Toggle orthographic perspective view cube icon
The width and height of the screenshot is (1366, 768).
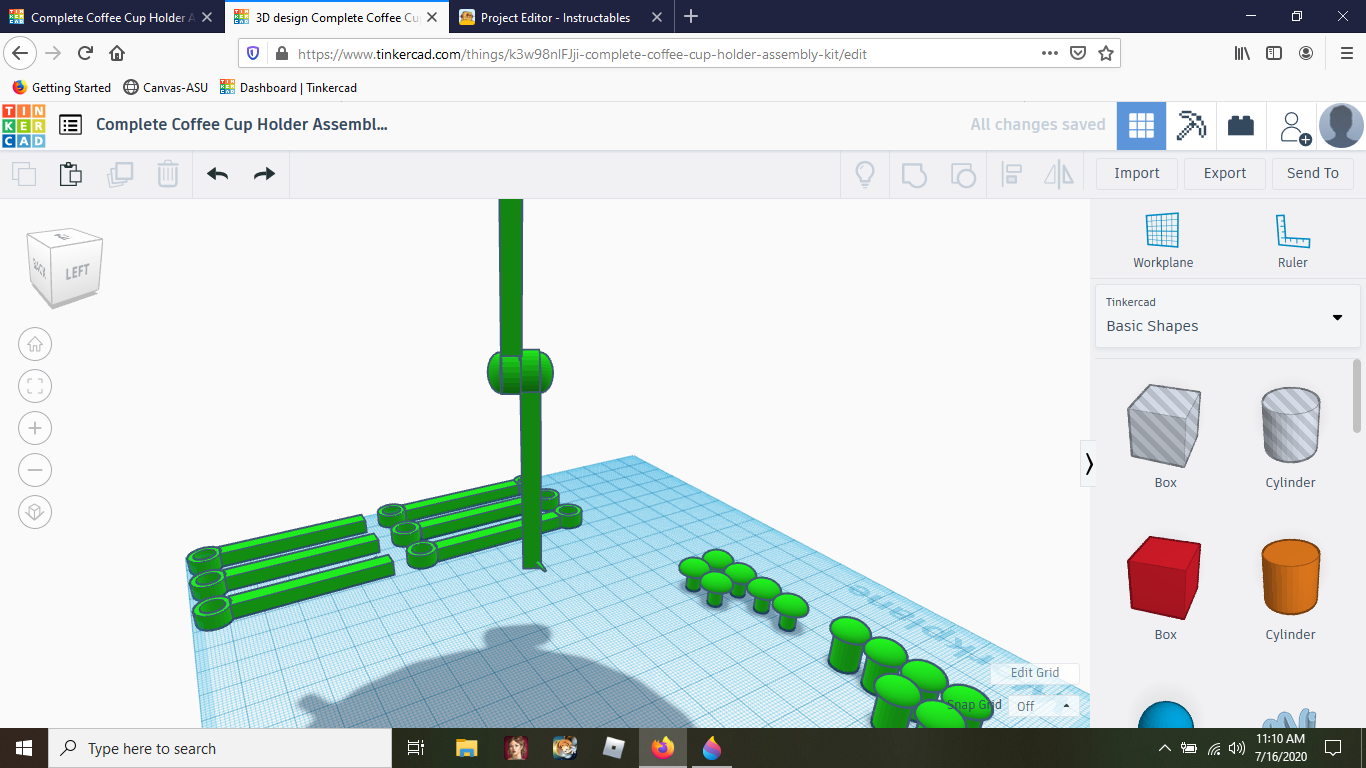pos(35,512)
